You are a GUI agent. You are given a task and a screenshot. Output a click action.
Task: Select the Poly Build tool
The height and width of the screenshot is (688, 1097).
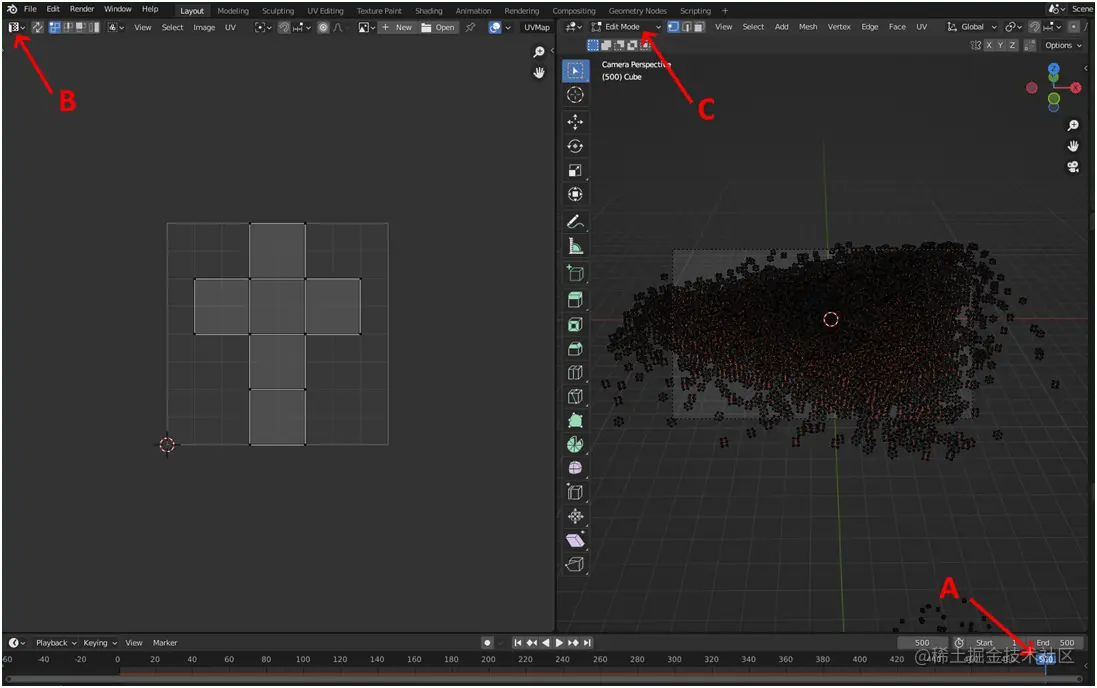coord(575,421)
